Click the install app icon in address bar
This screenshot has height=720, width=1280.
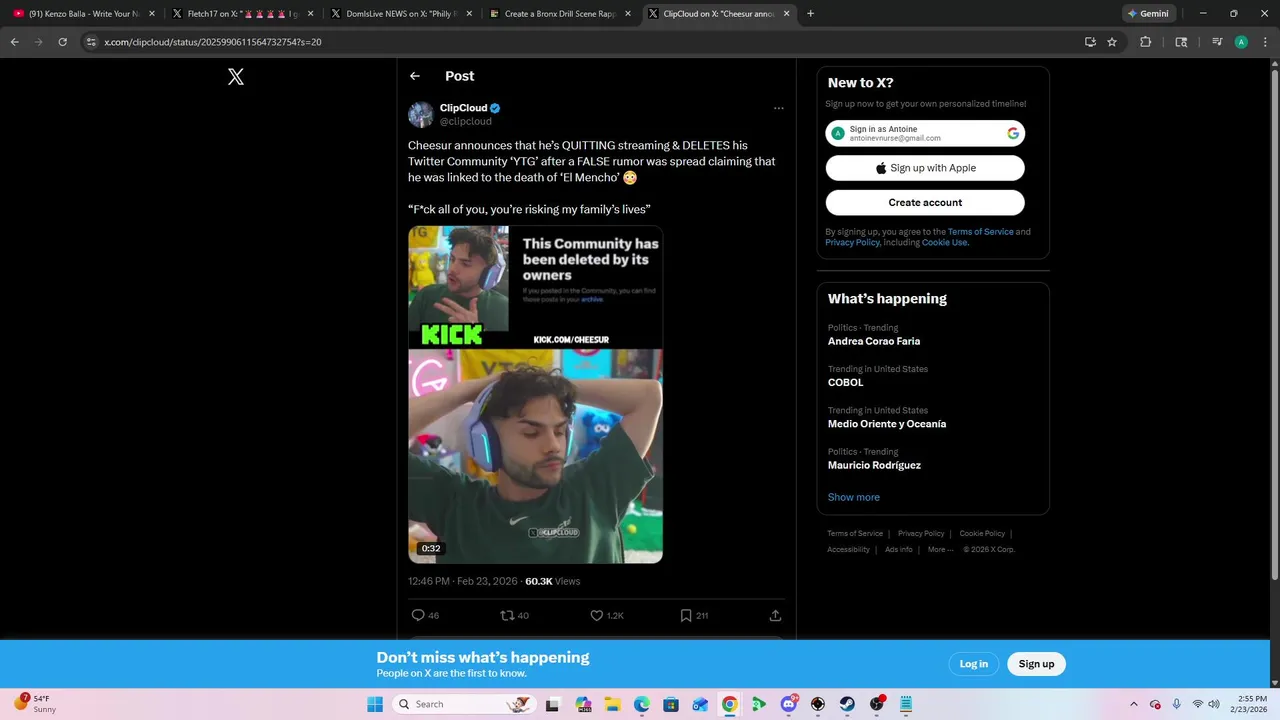1090,42
